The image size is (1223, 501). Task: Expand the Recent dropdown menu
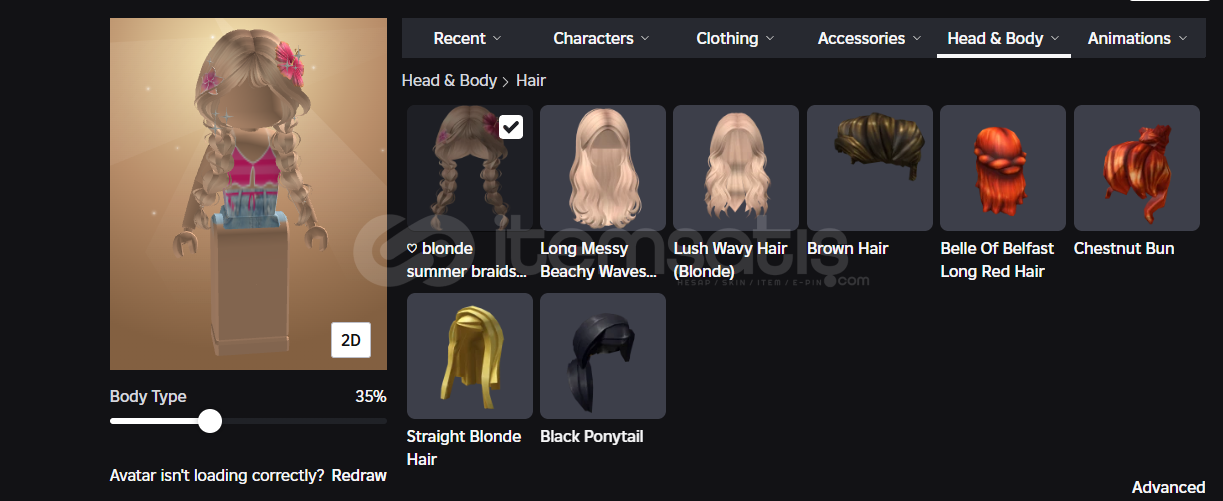pyautogui.click(x=468, y=38)
